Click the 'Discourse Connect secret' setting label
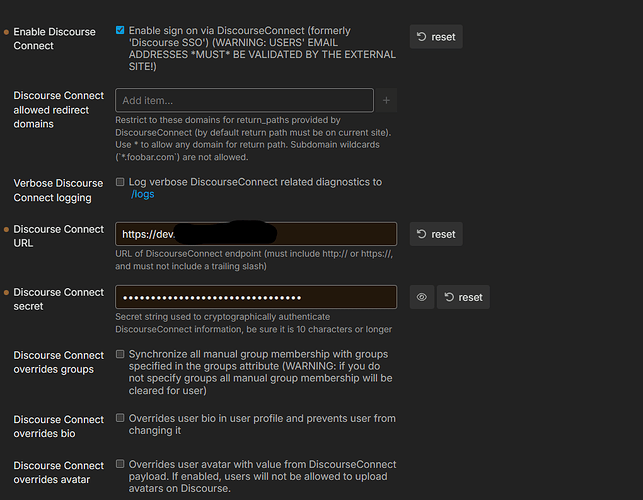Image resolution: width=643 pixels, height=500 pixels. 59,299
